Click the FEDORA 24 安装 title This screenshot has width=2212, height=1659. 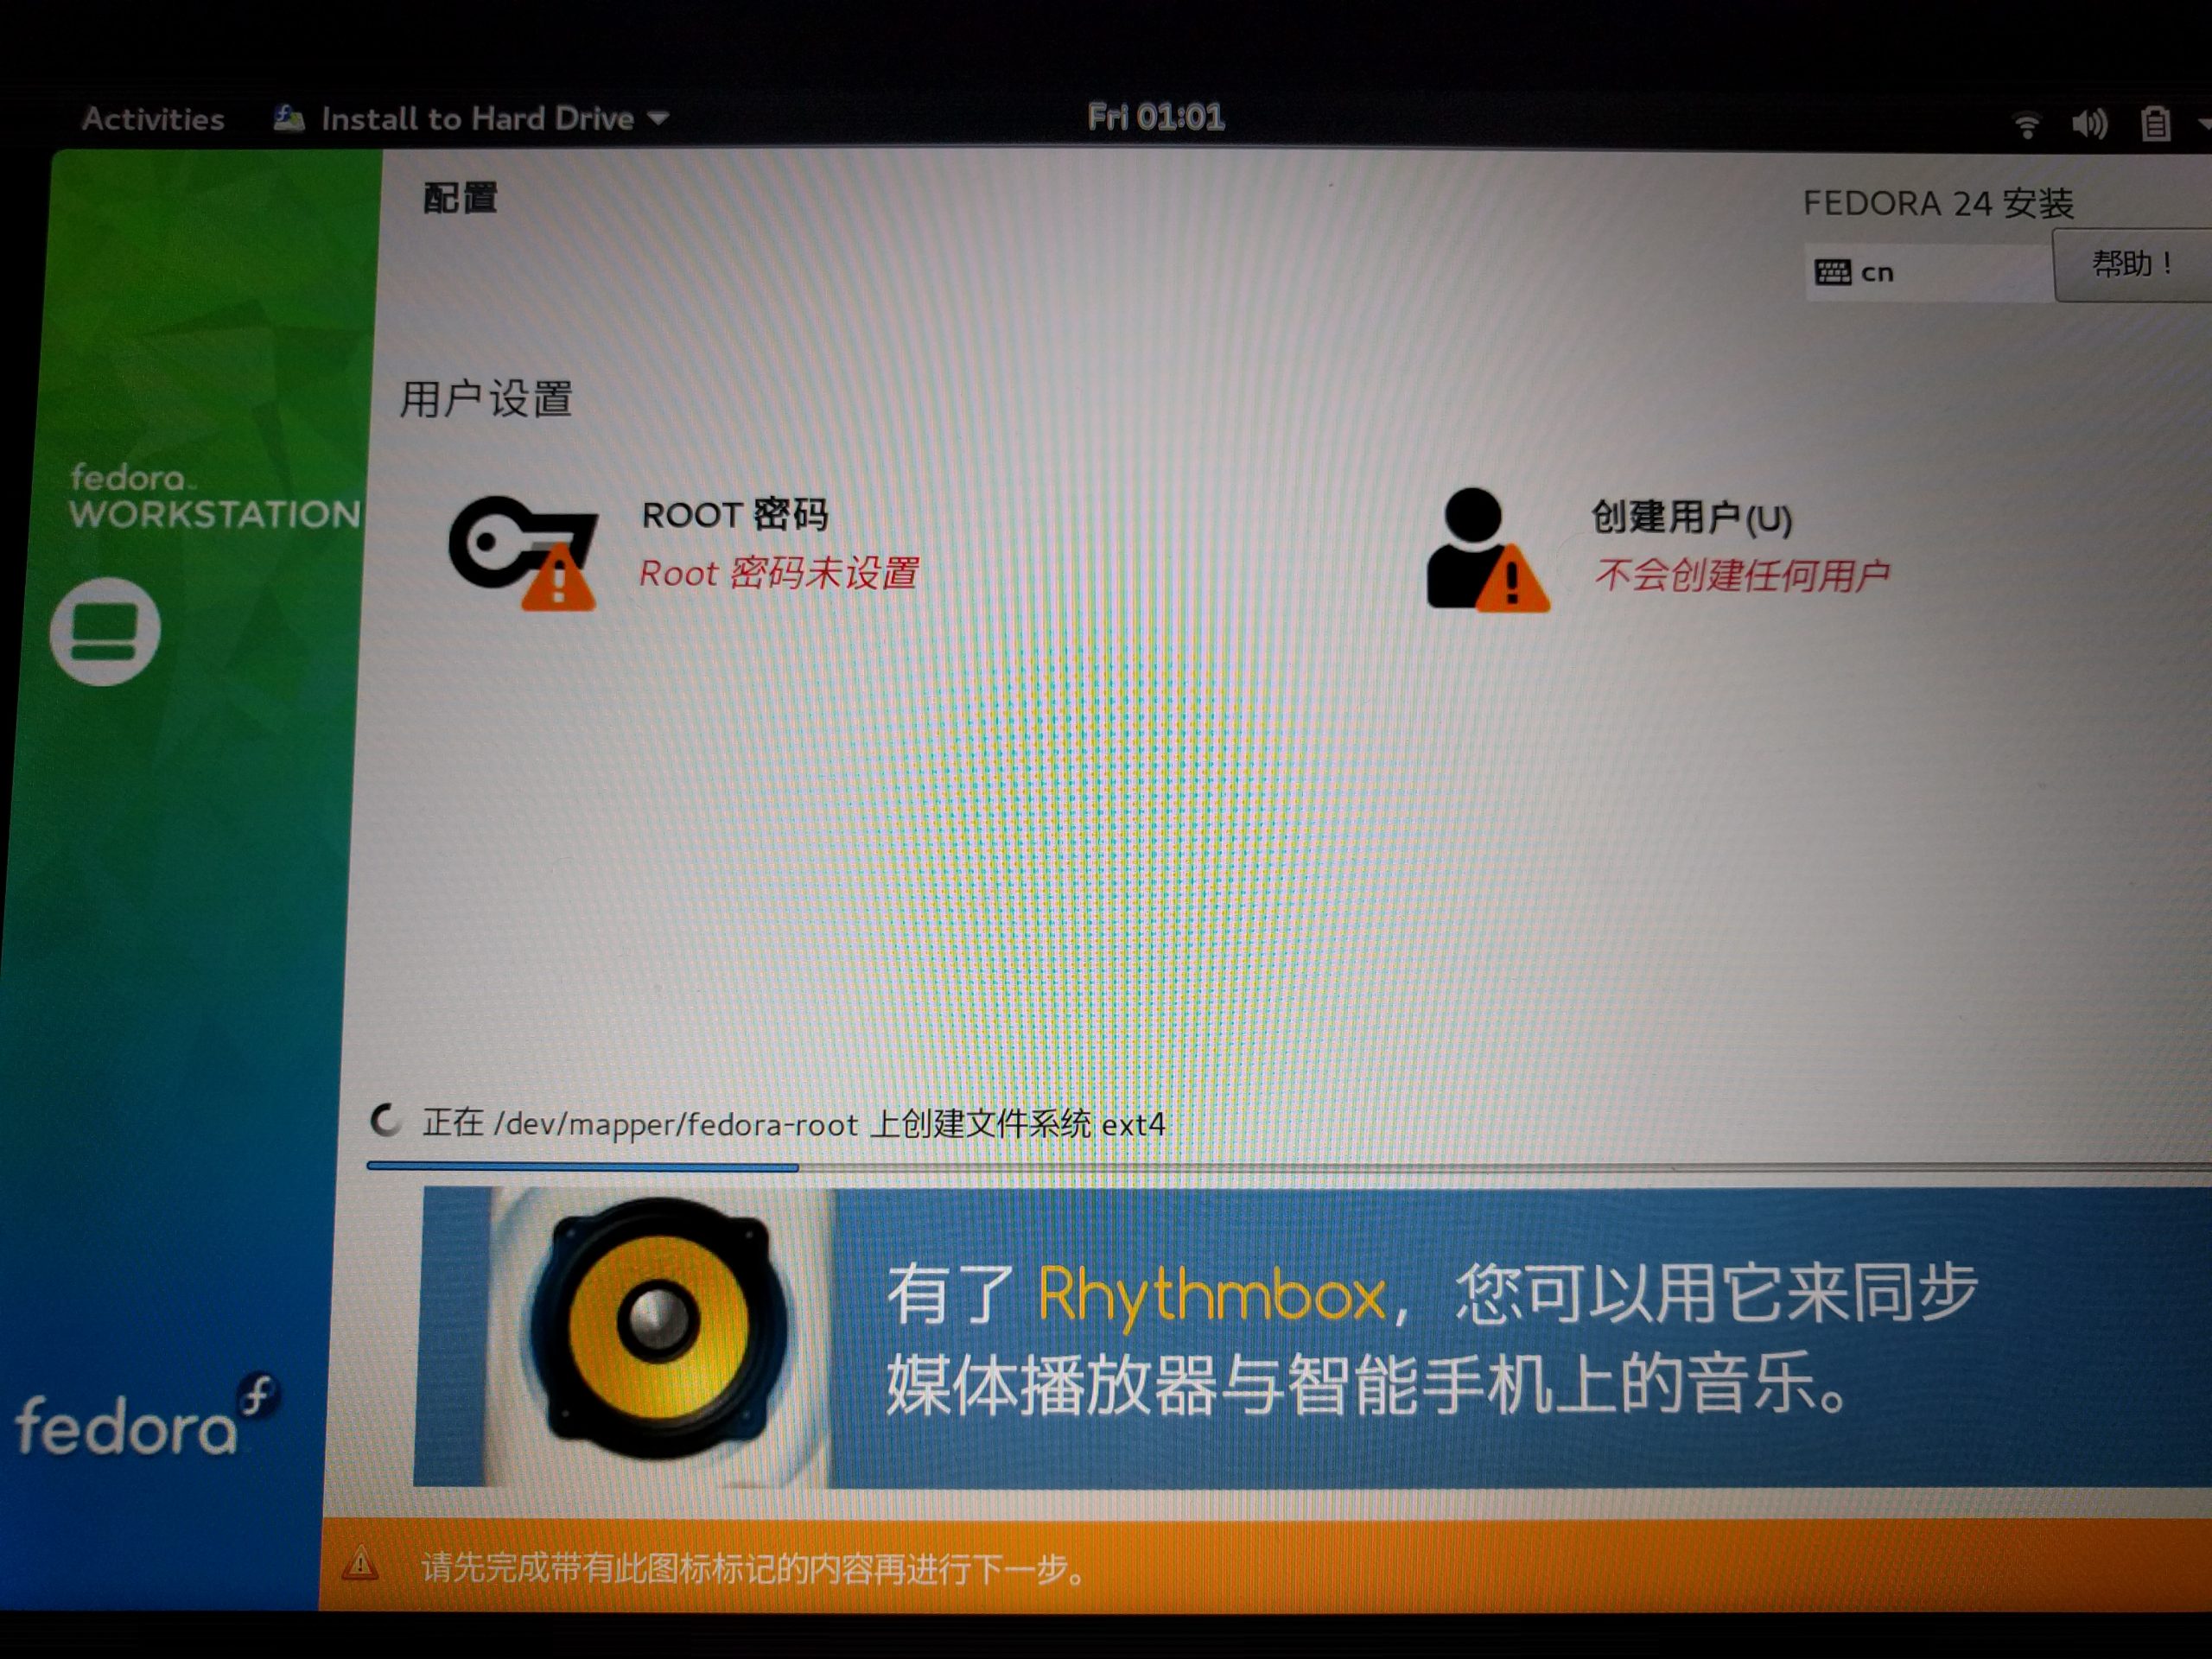tap(1938, 203)
